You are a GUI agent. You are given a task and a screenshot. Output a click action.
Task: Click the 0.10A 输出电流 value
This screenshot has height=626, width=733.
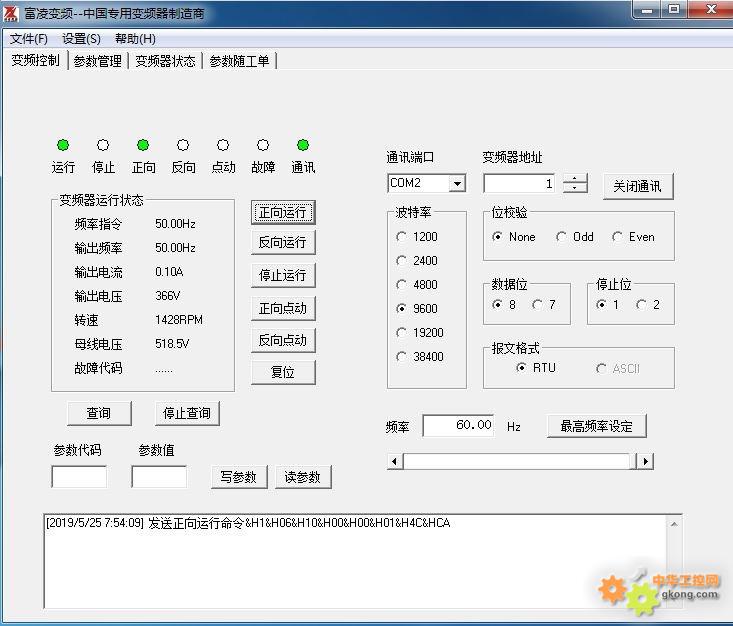pos(169,272)
